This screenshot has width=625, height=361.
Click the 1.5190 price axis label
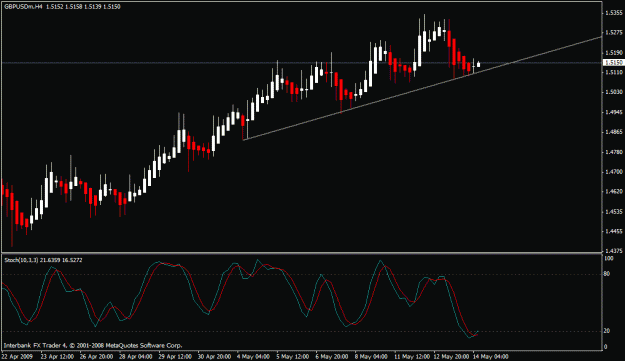(614, 52)
